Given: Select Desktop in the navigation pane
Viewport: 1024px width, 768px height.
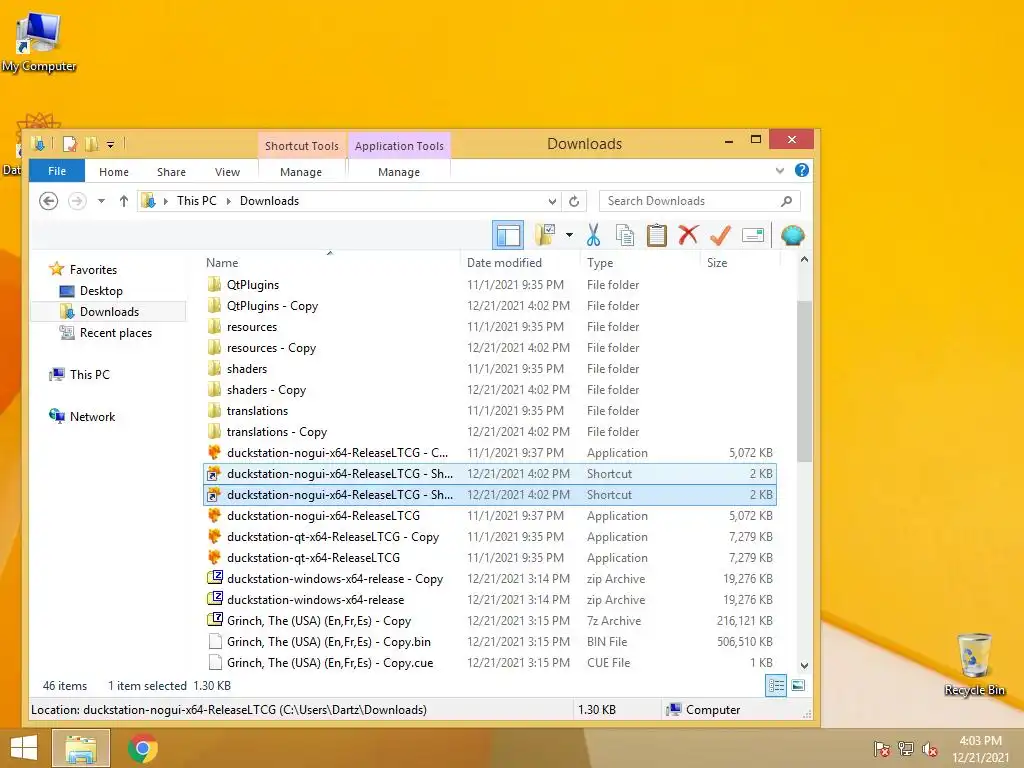Looking at the screenshot, I should 101,291.
